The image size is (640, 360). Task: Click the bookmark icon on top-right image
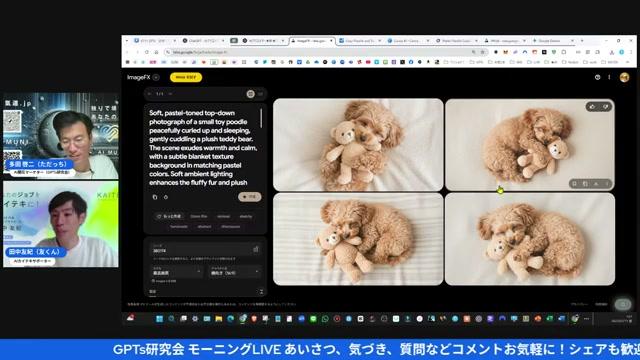[x=574, y=184]
